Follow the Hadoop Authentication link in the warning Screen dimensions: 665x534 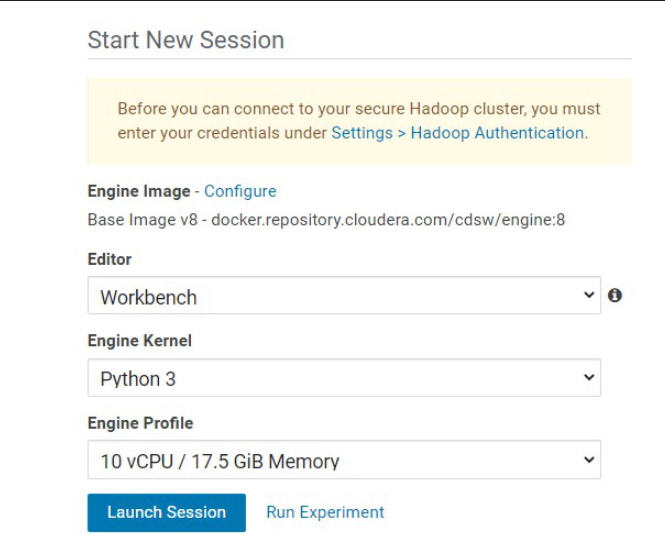pos(499,133)
